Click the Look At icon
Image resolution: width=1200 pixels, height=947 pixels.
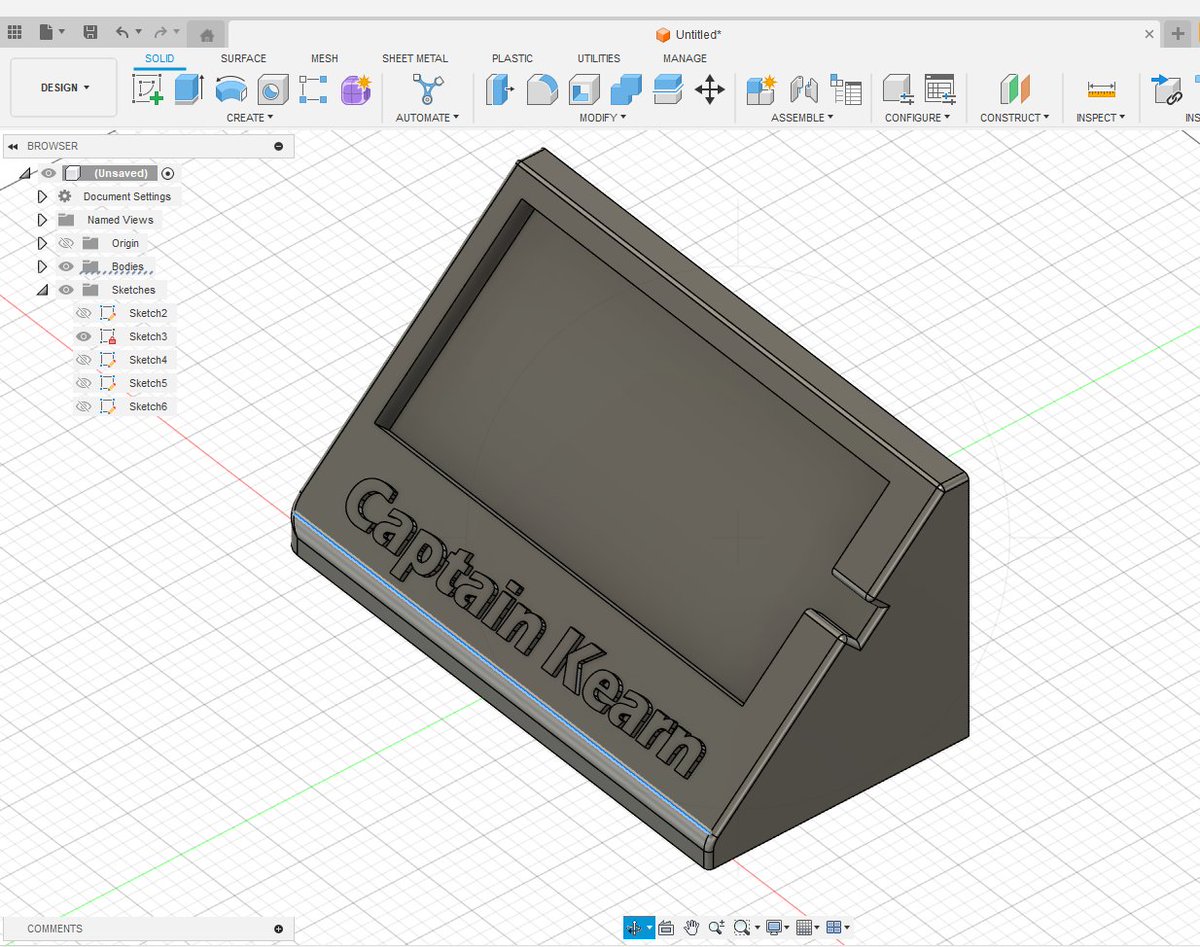click(666, 928)
